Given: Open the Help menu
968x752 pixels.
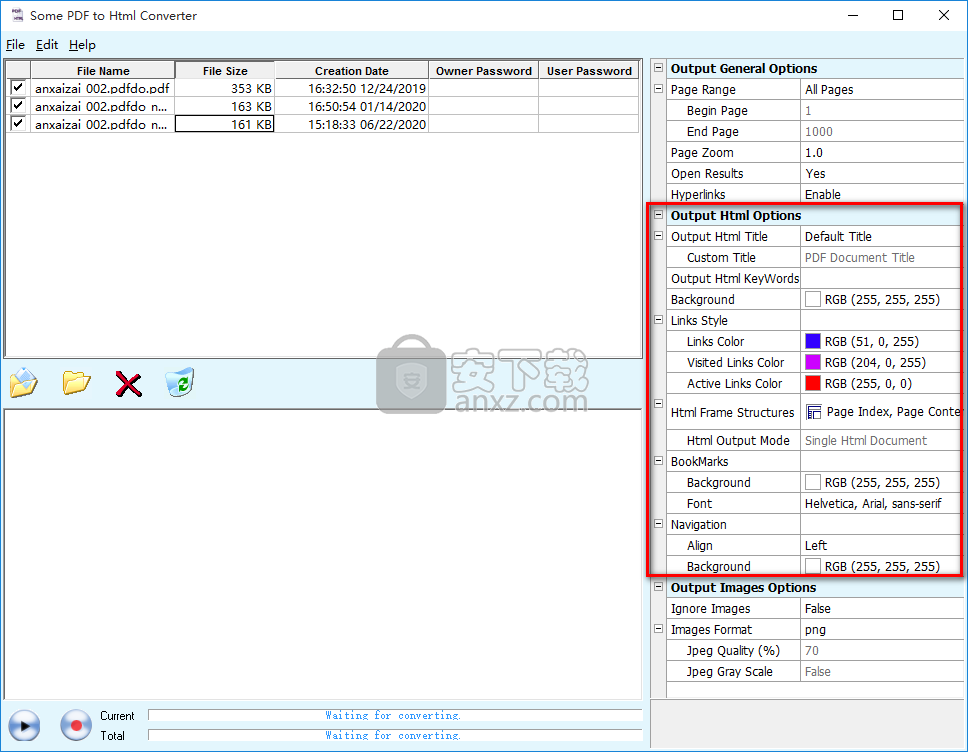Looking at the screenshot, I should click(x=82, y=44).
